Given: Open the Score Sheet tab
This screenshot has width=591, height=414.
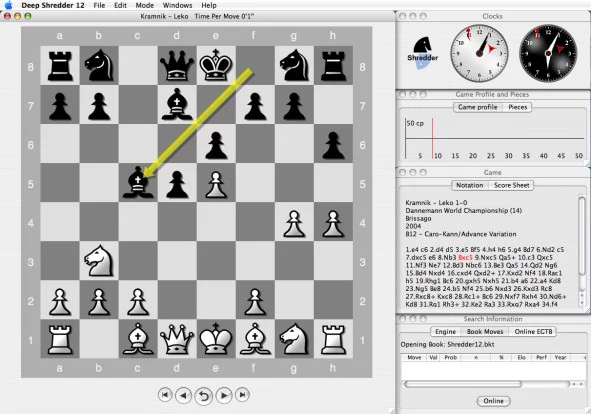Looking at the screenshot, I should click(511, 186).
